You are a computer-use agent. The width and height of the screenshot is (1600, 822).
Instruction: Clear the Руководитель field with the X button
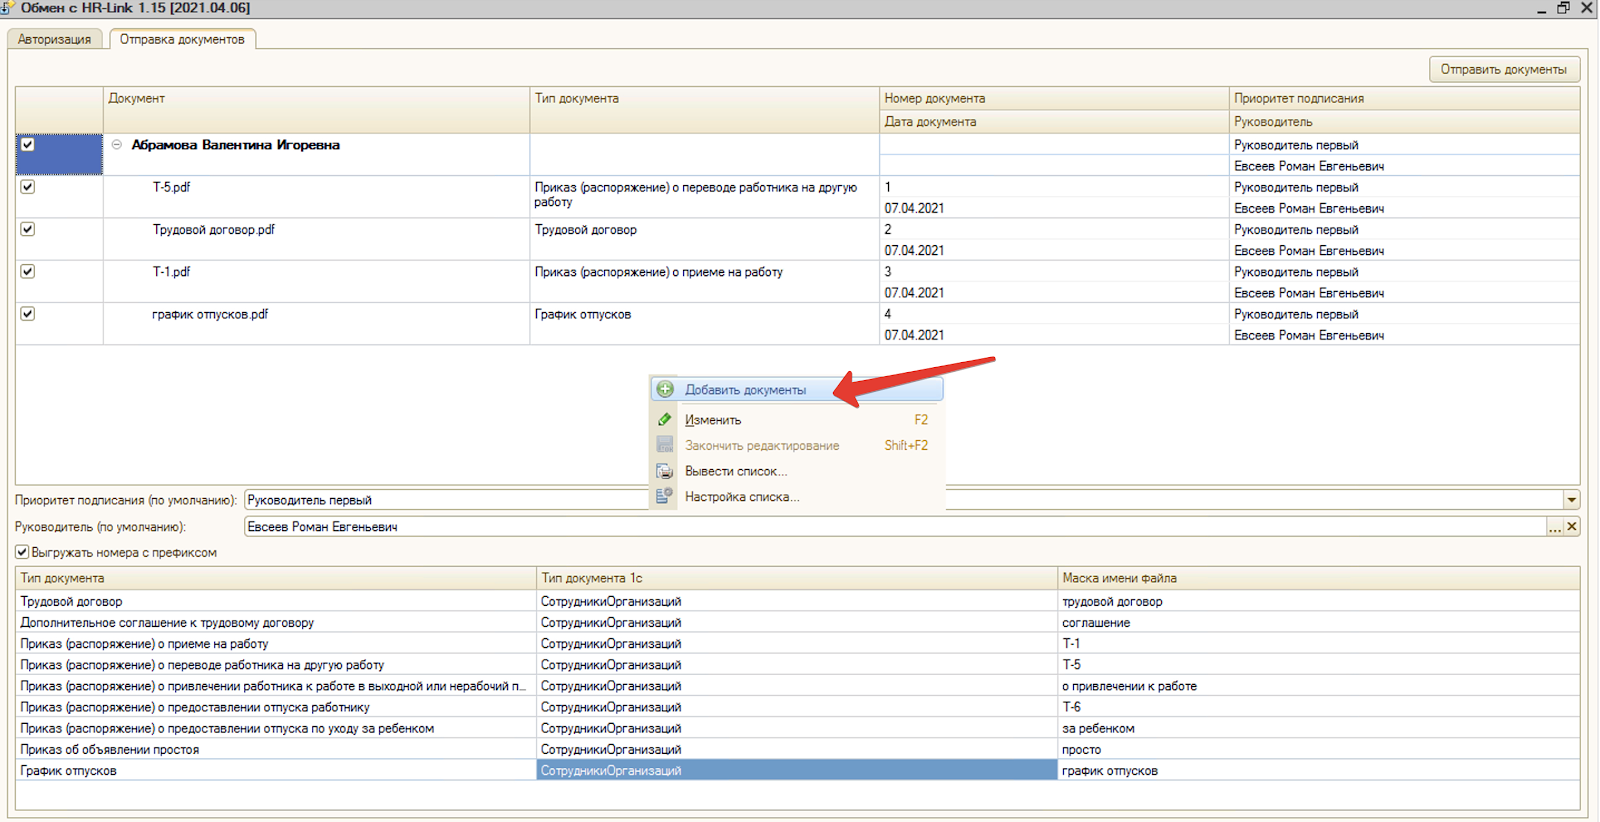(x=1572, y=526)
